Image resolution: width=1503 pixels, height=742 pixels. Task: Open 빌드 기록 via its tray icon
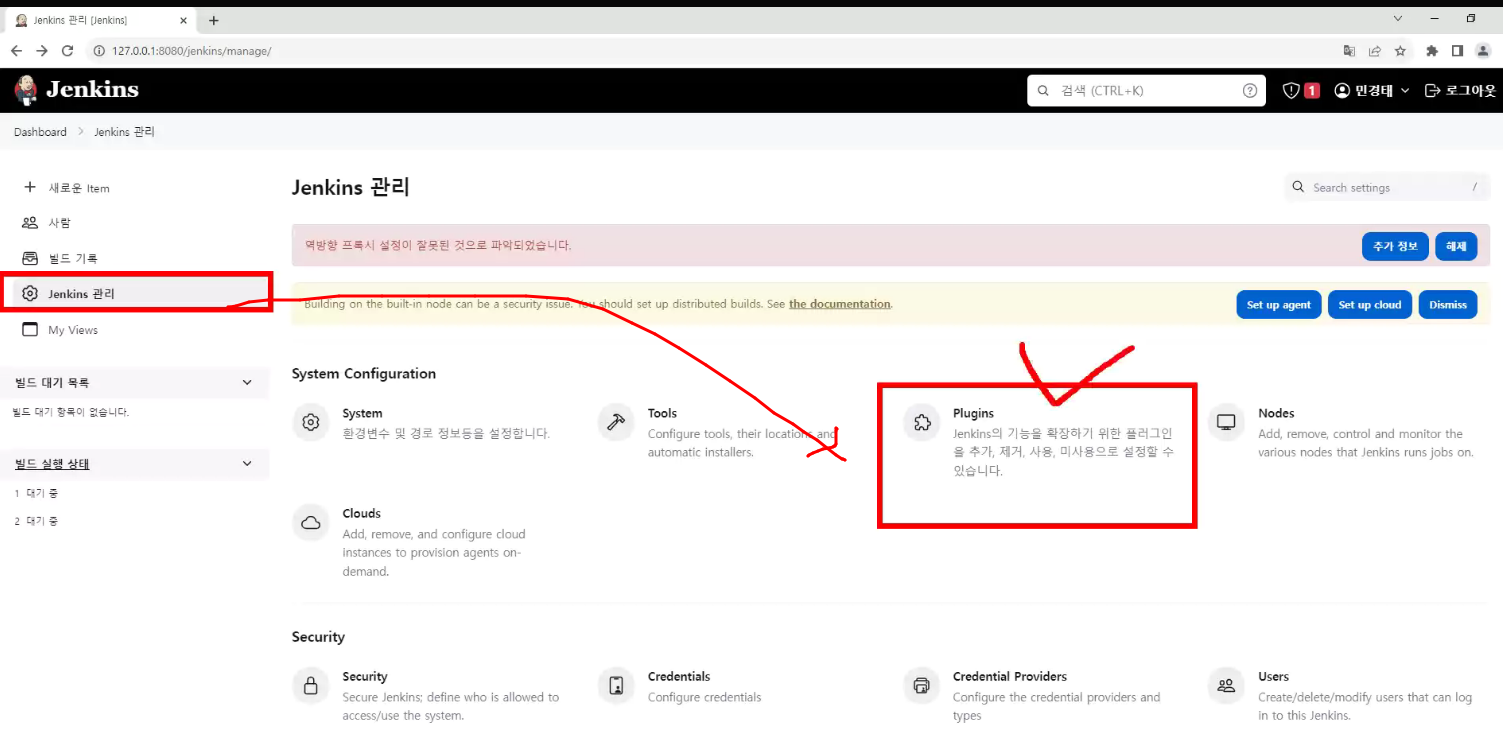(30, 258)
